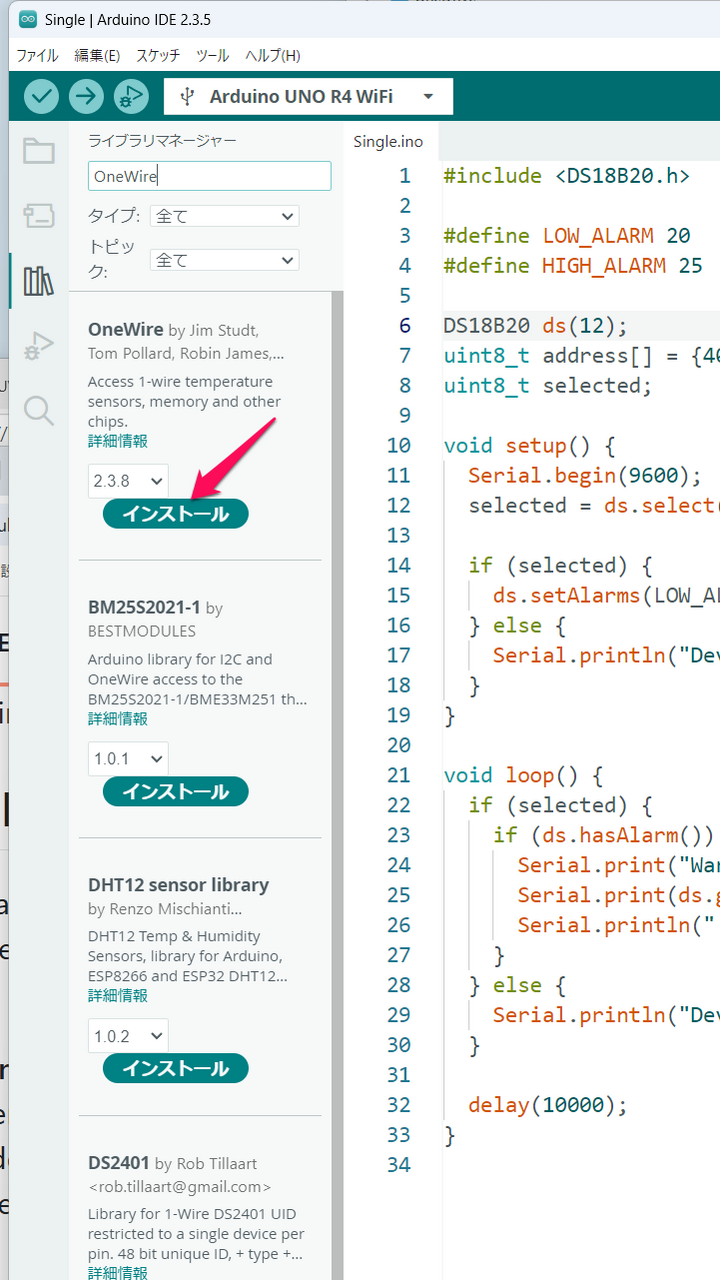Click the Verify checkmark button
The width and height of the screenshot is (720, 1280).
coord(41,96)
